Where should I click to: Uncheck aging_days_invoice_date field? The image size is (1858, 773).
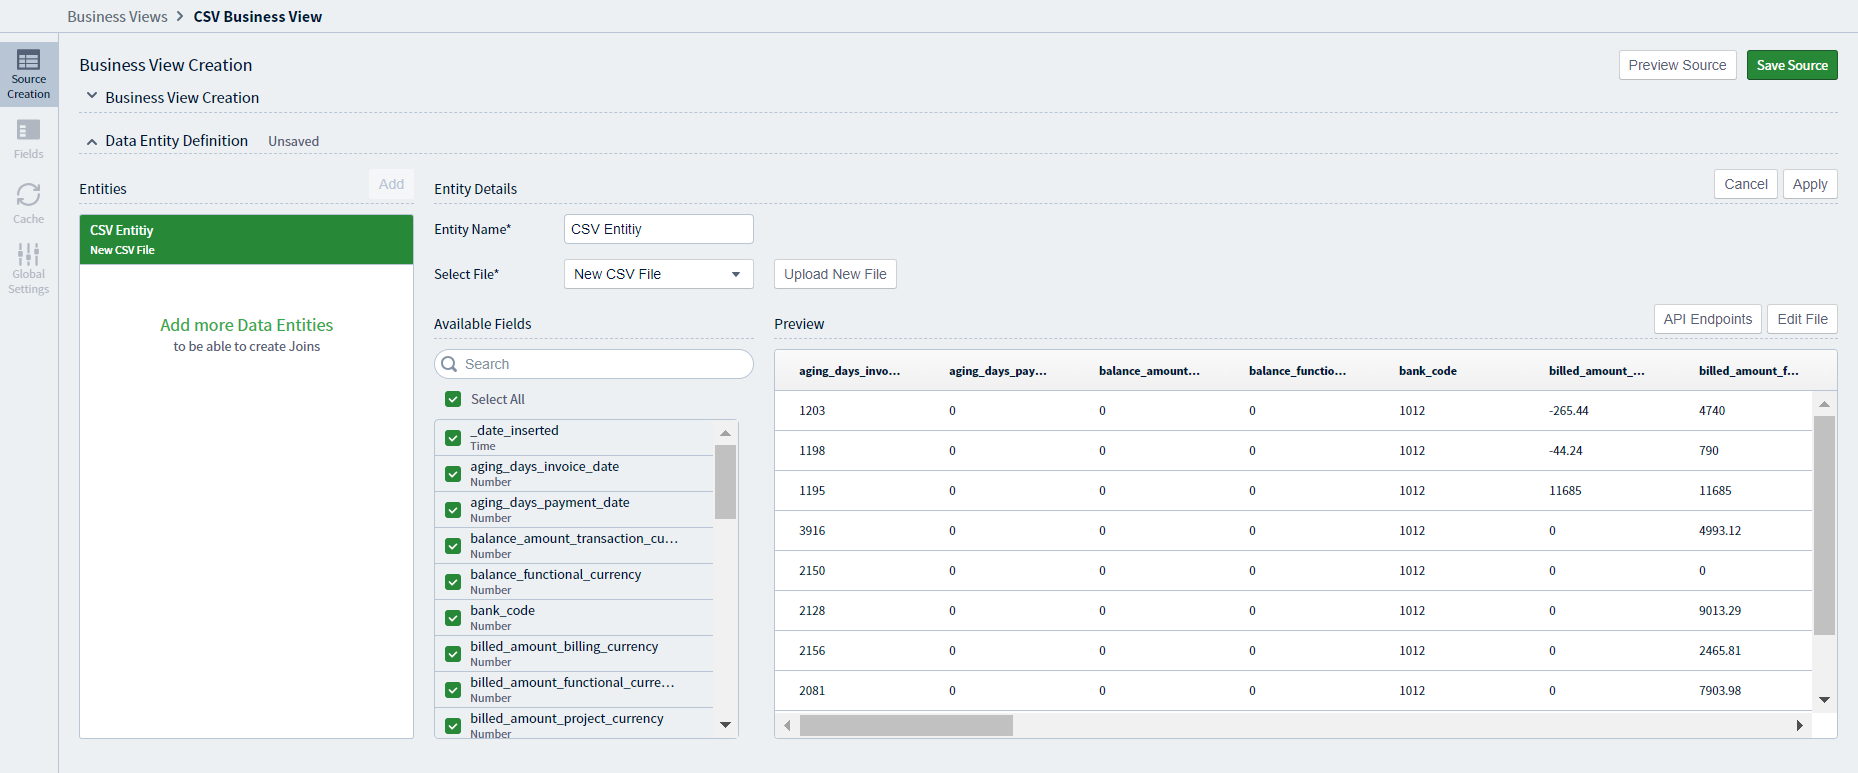coord(453,474)
